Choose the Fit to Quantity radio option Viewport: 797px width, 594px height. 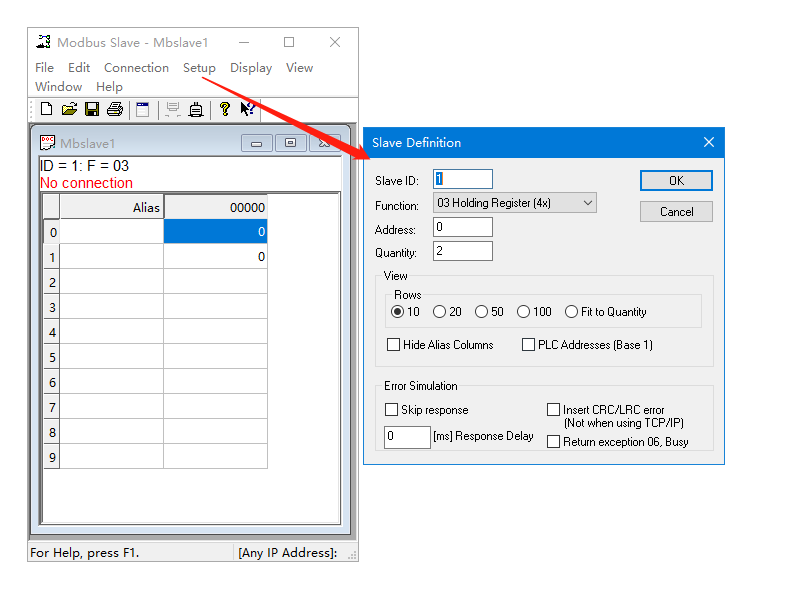click(572, 312)
